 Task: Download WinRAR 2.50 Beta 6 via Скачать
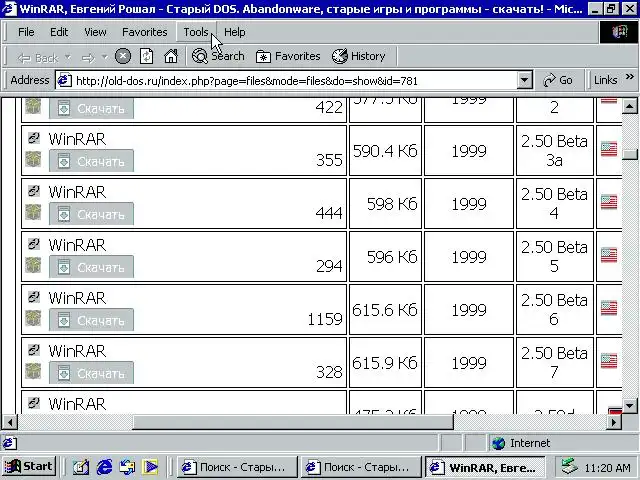[x=91, y=320]
